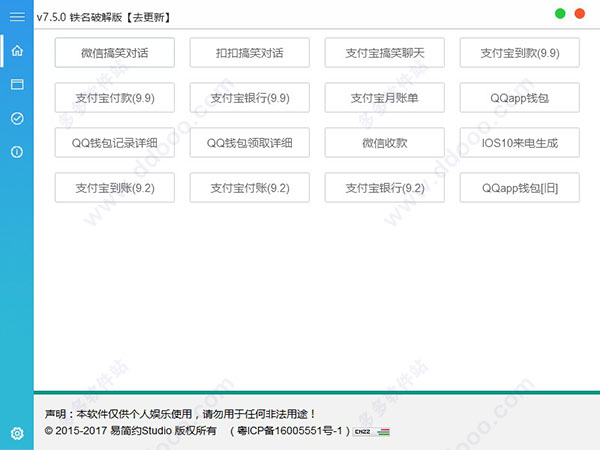Choose 支付宝付款(9.9) button
This screenshot has width=600, height=450.
[115, 98]
